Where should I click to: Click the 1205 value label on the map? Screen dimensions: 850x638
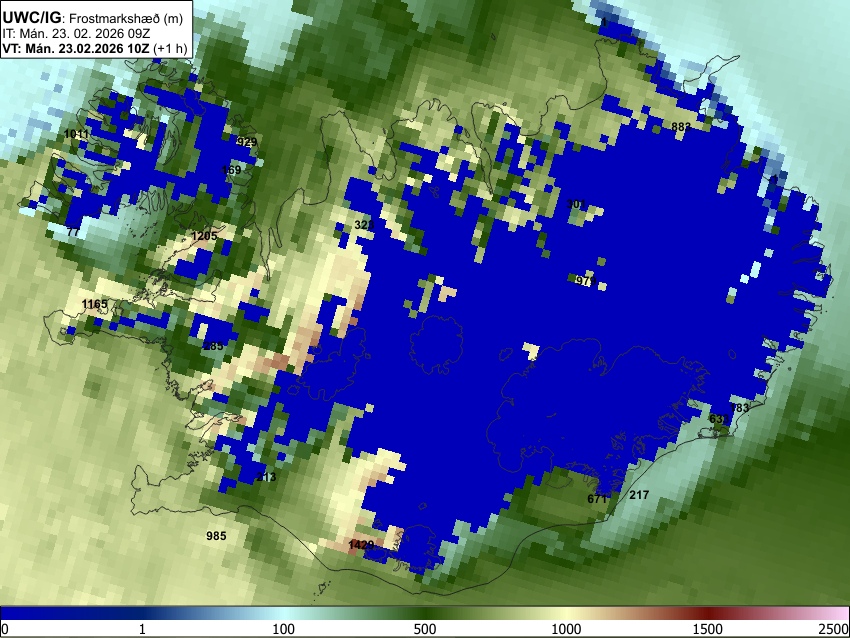204,236
